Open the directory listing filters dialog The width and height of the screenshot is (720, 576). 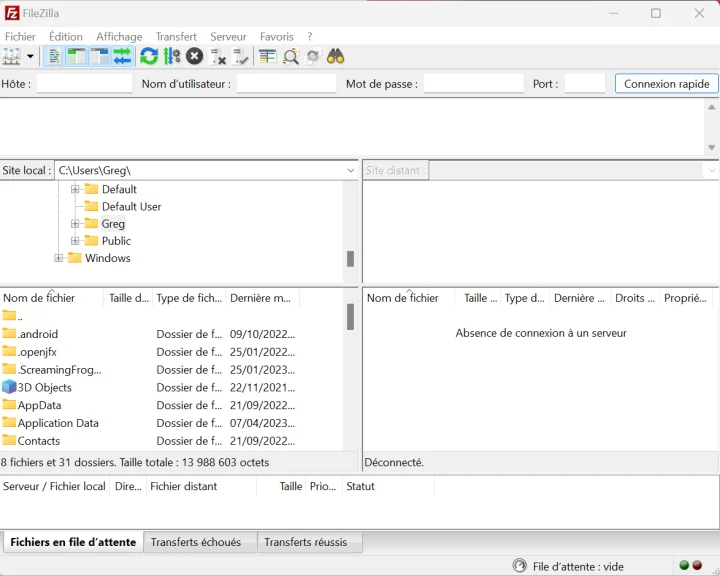pos(268,57)
